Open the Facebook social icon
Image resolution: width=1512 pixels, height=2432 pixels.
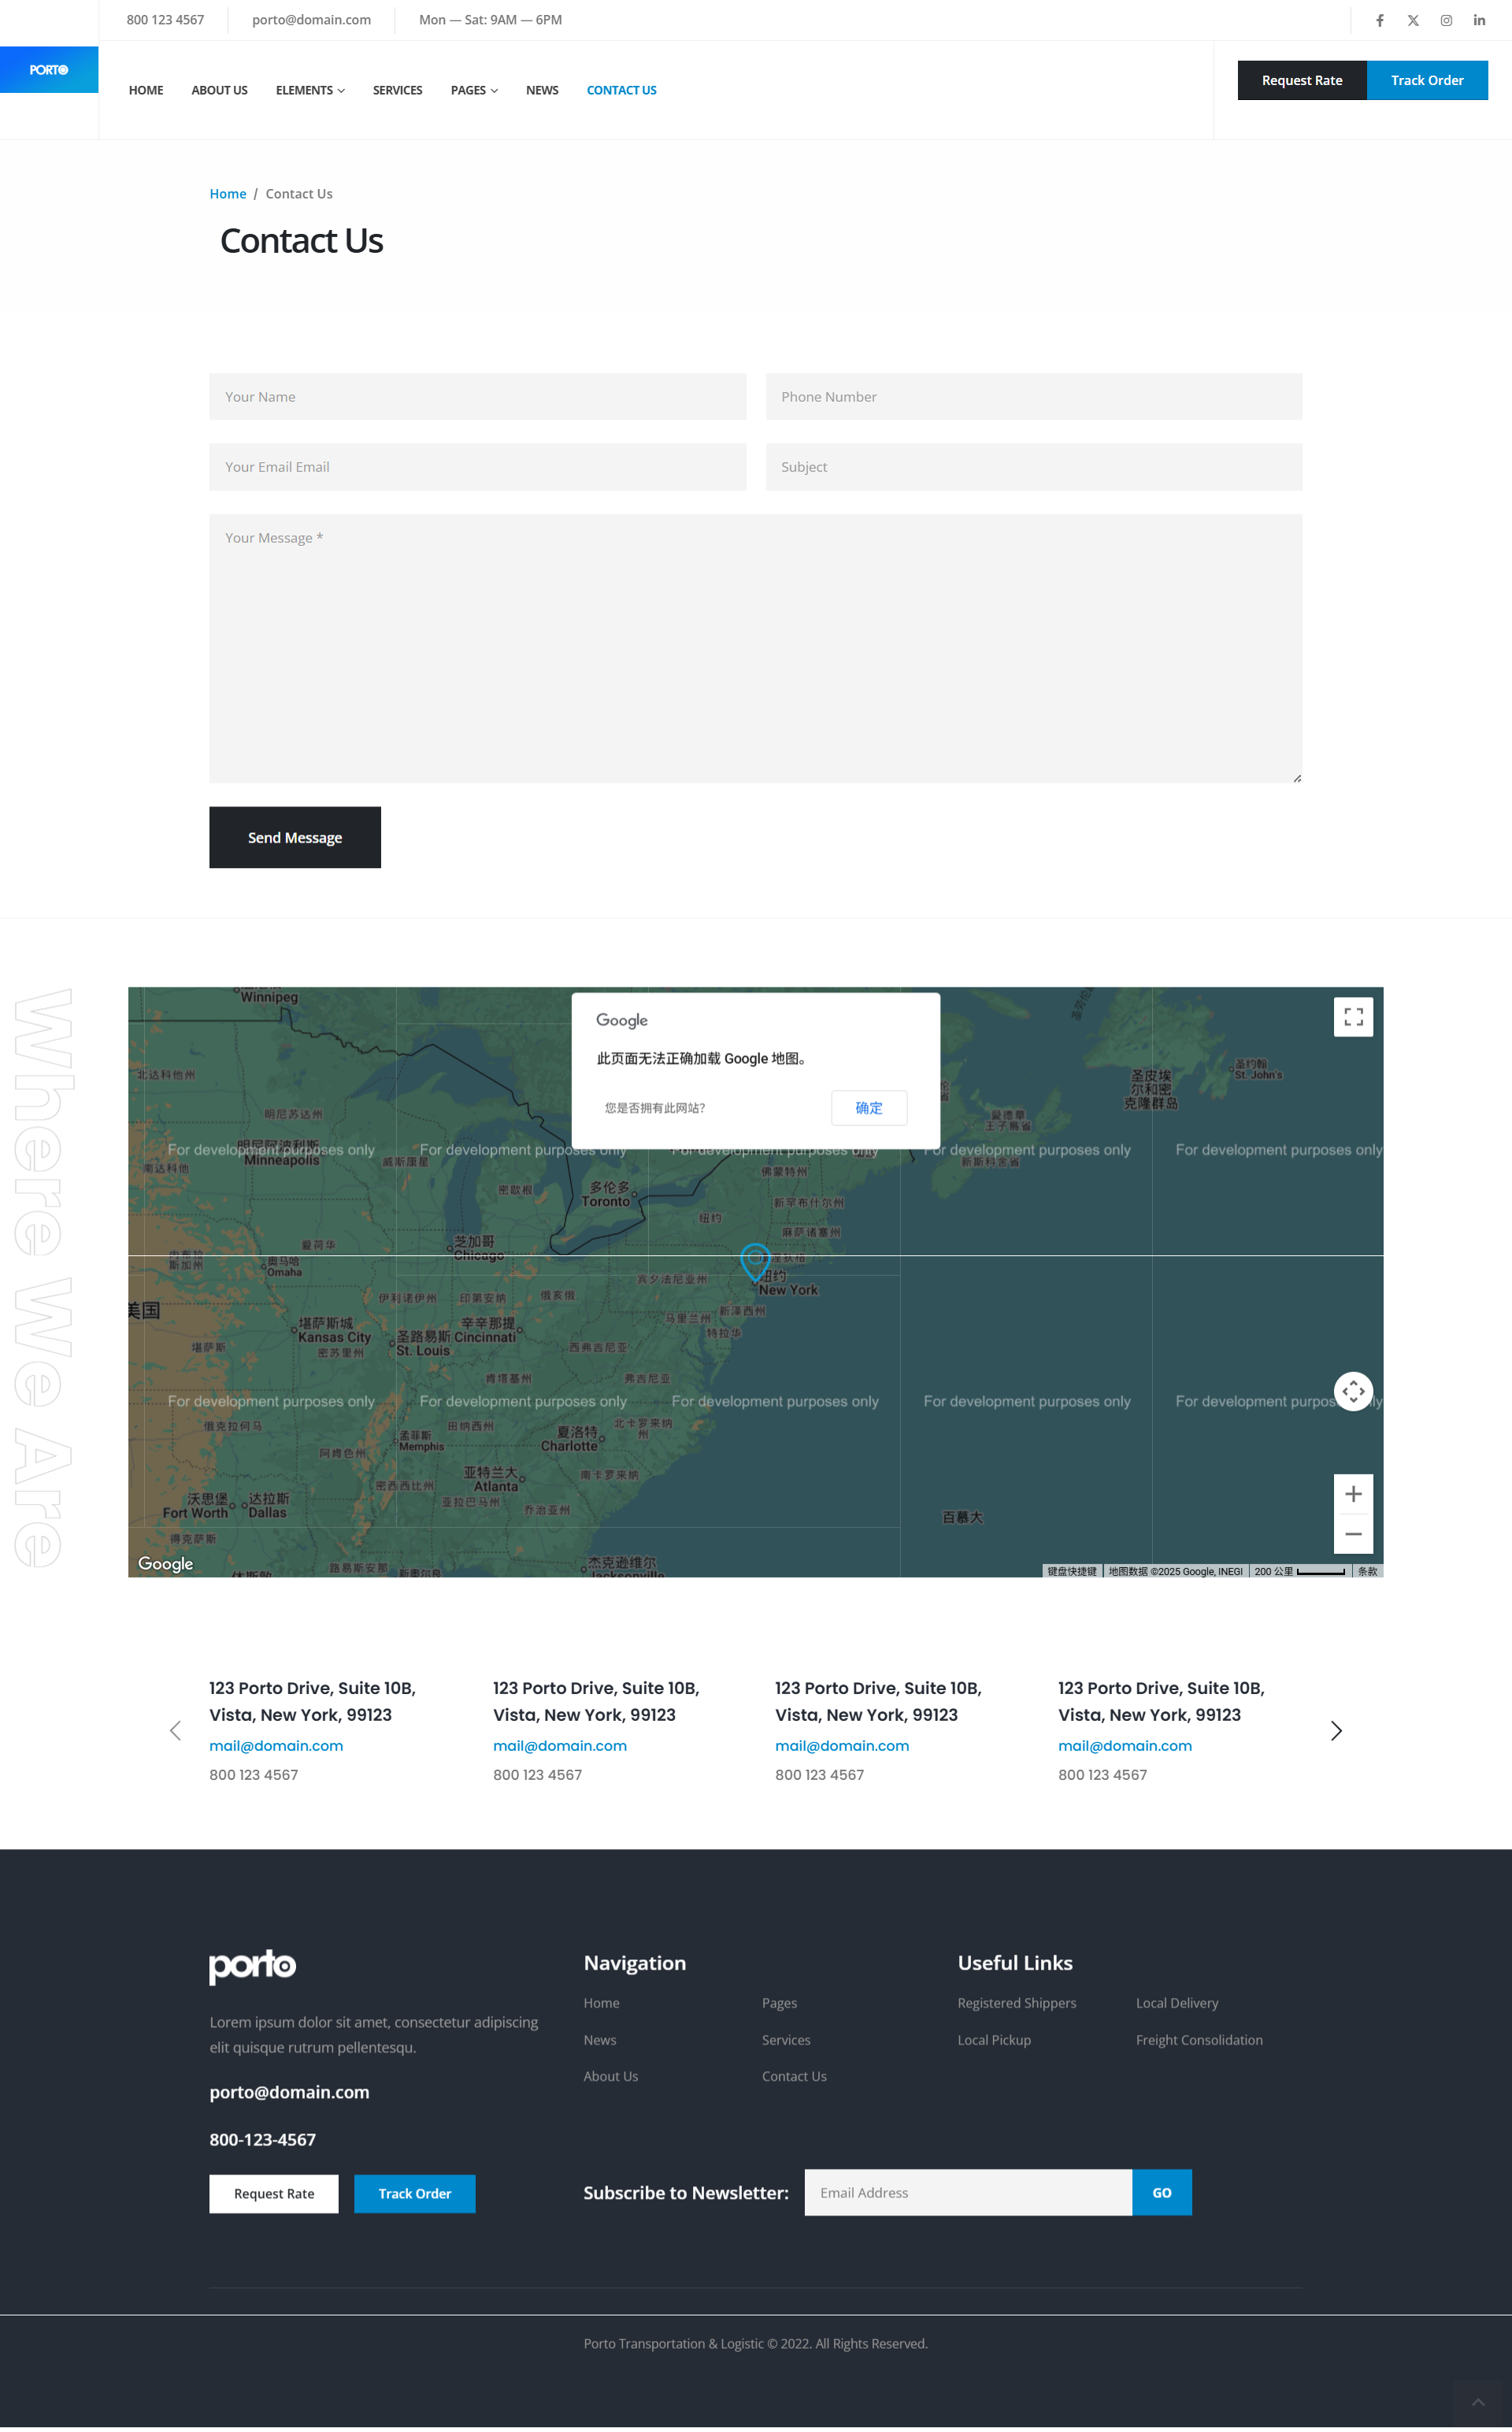coord(1379,20)
